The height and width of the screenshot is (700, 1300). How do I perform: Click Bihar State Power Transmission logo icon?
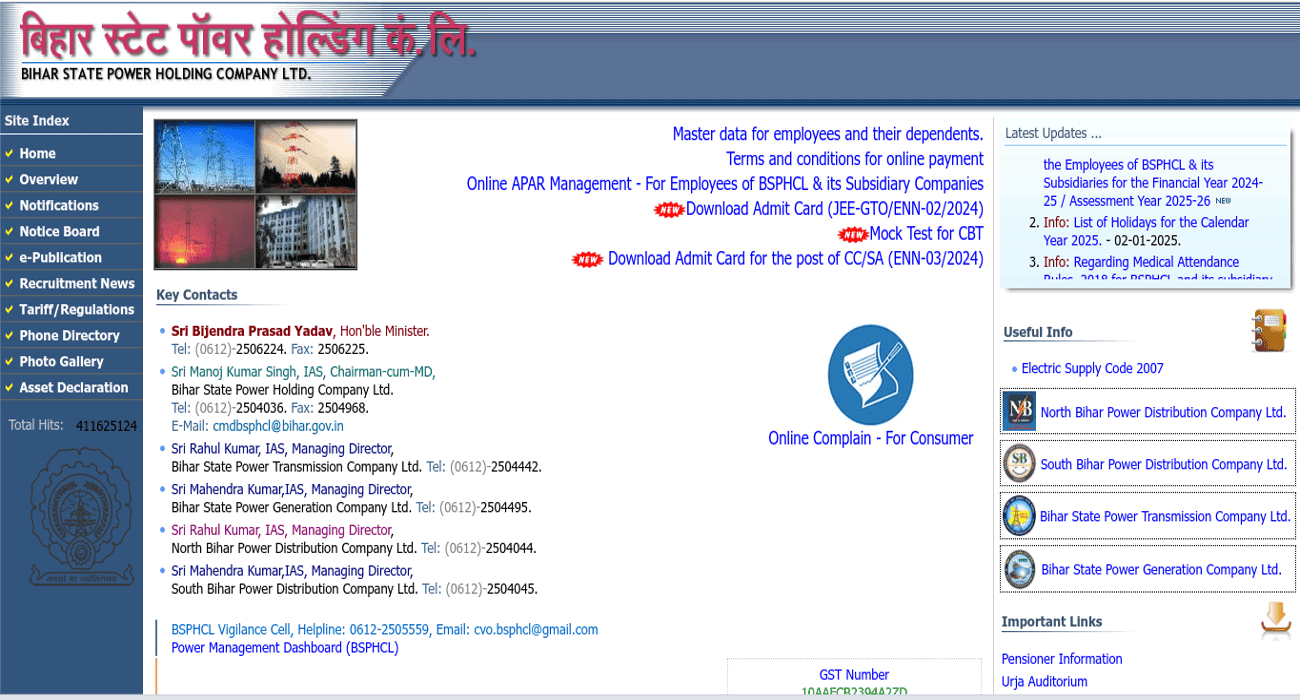1019,517
